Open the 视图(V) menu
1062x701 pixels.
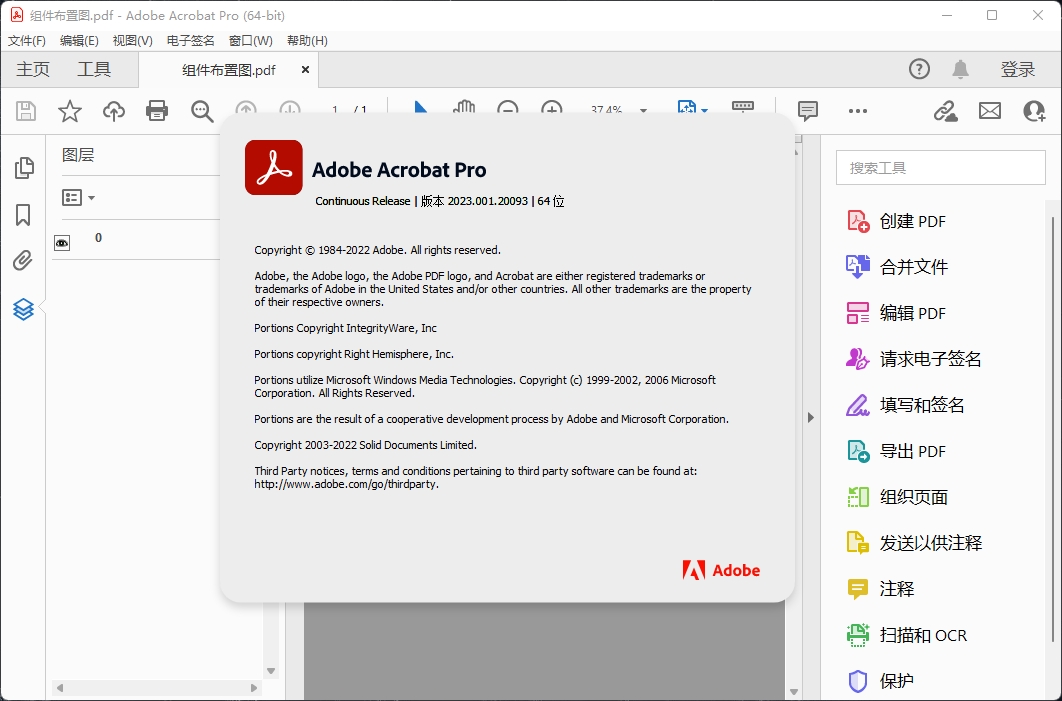[x=132, y=41]
